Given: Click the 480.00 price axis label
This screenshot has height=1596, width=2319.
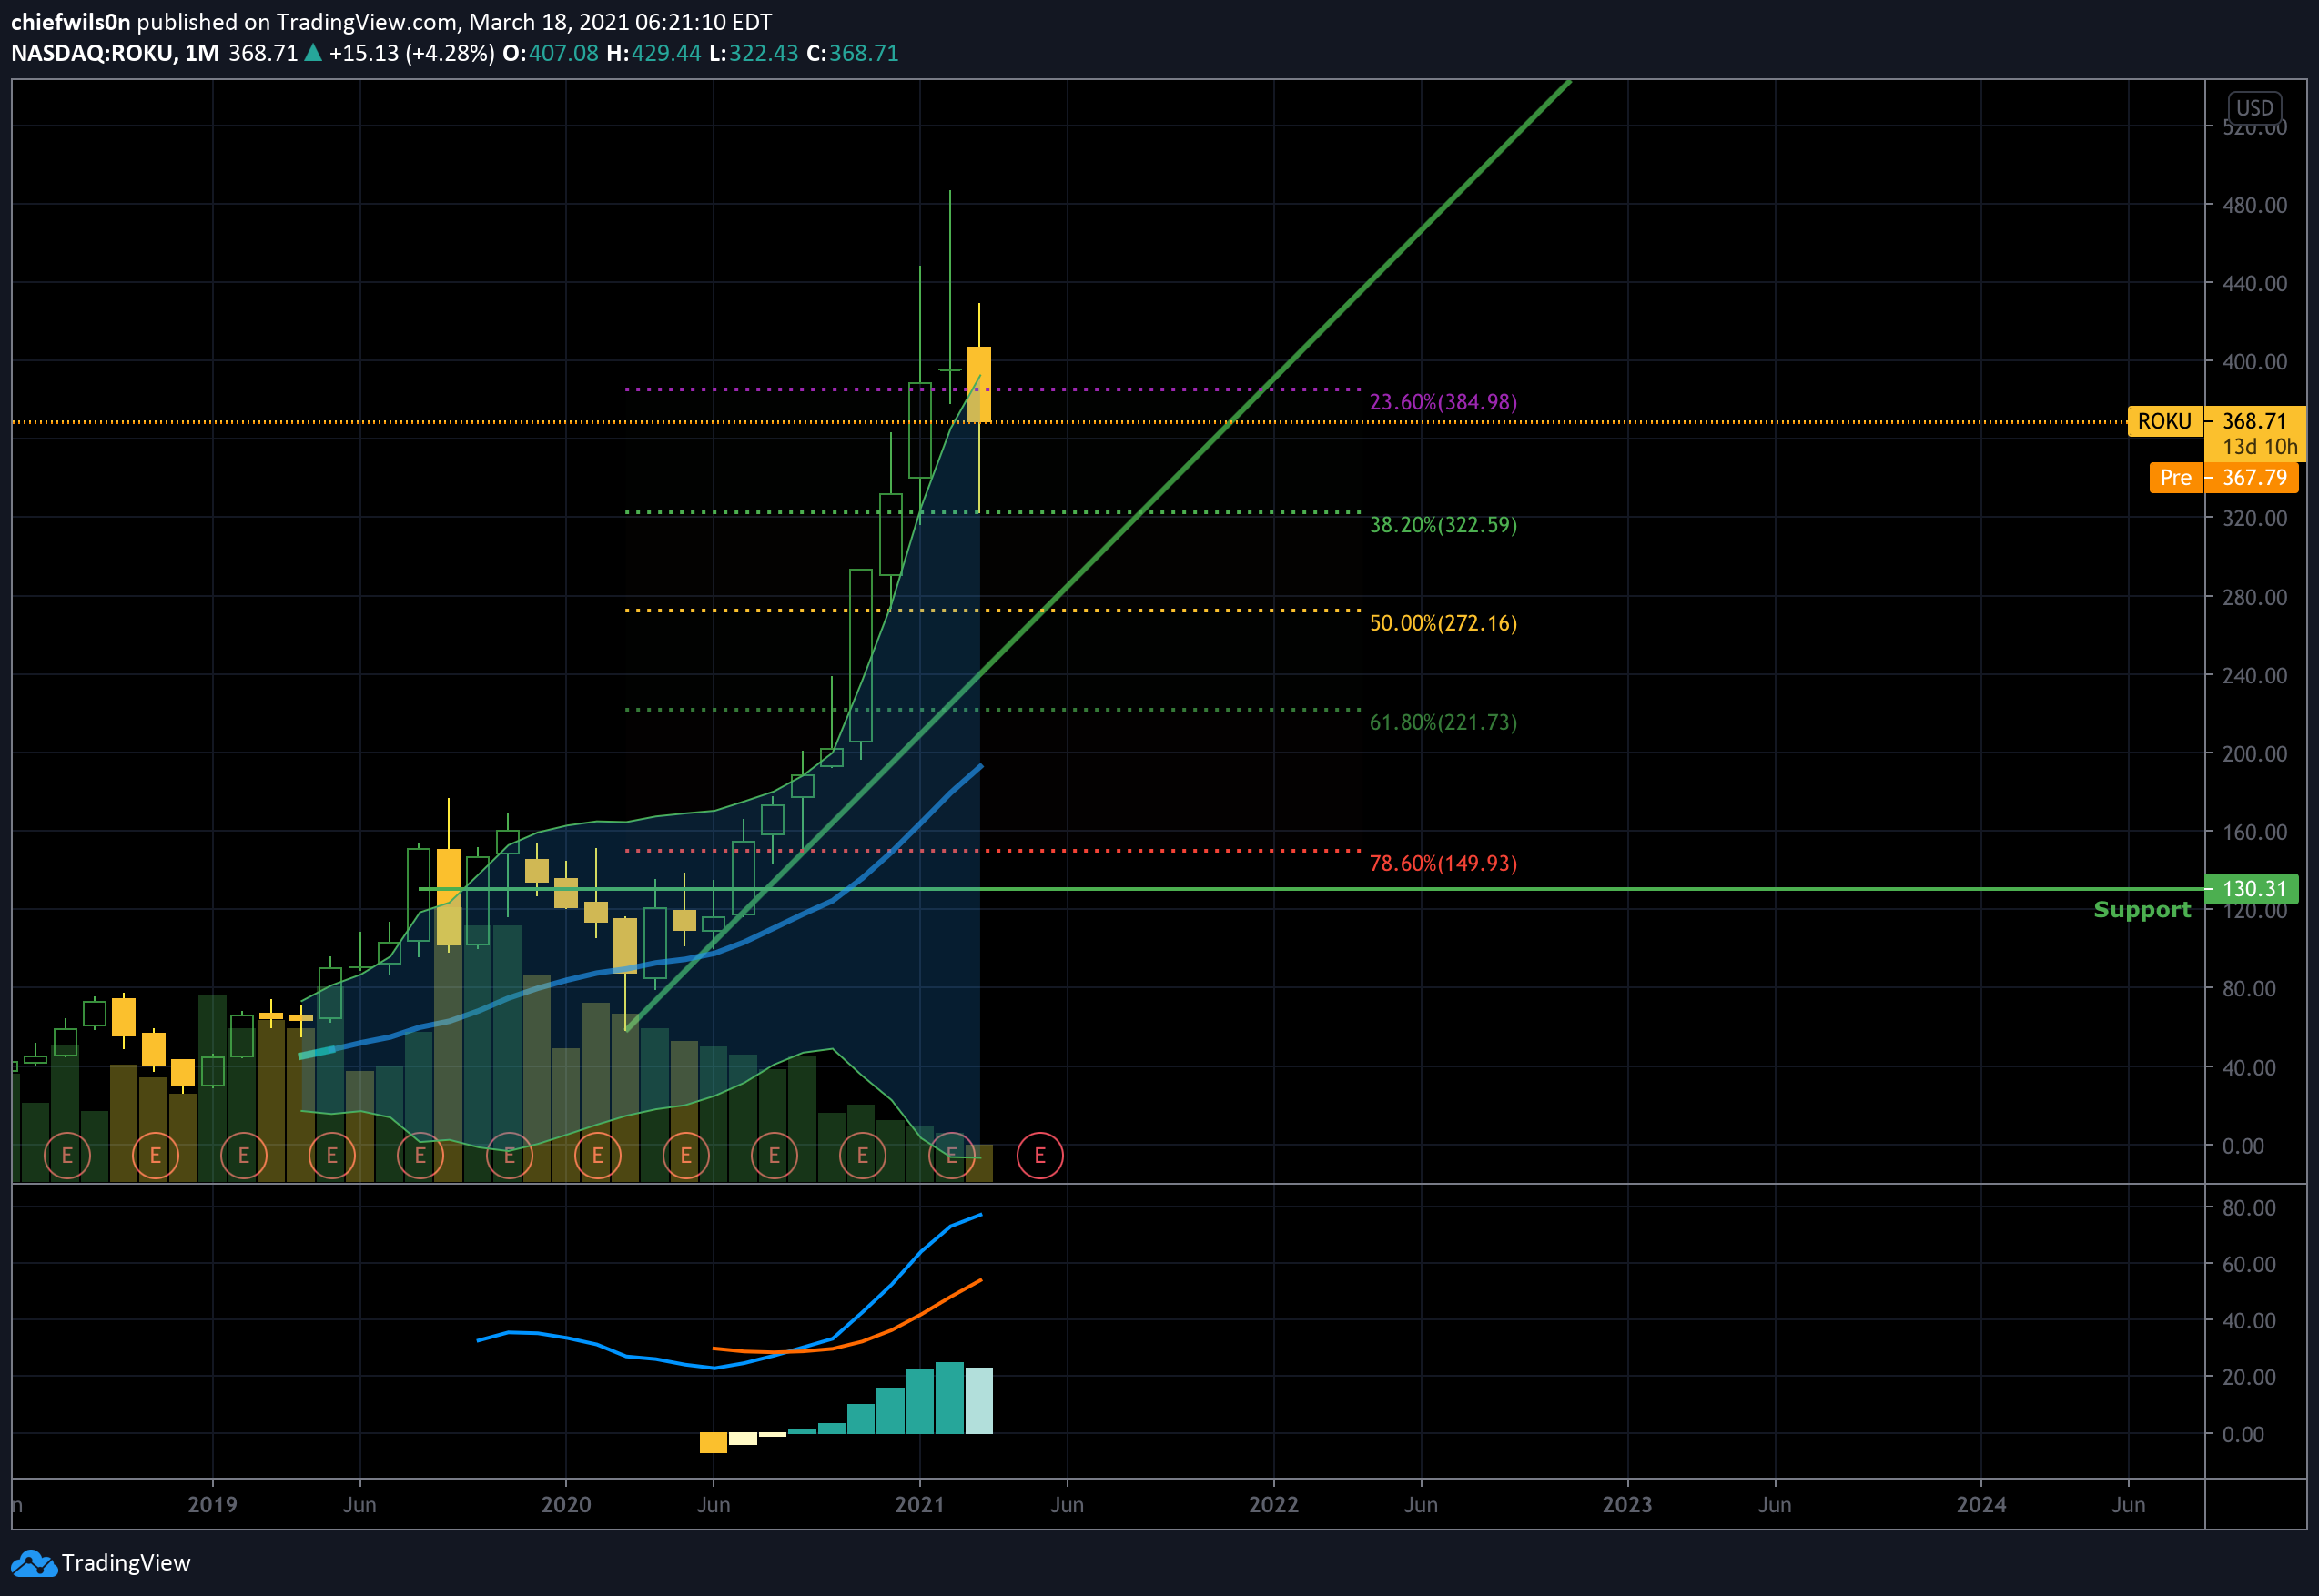Looking at the screenshot, I should (2254, 205).
